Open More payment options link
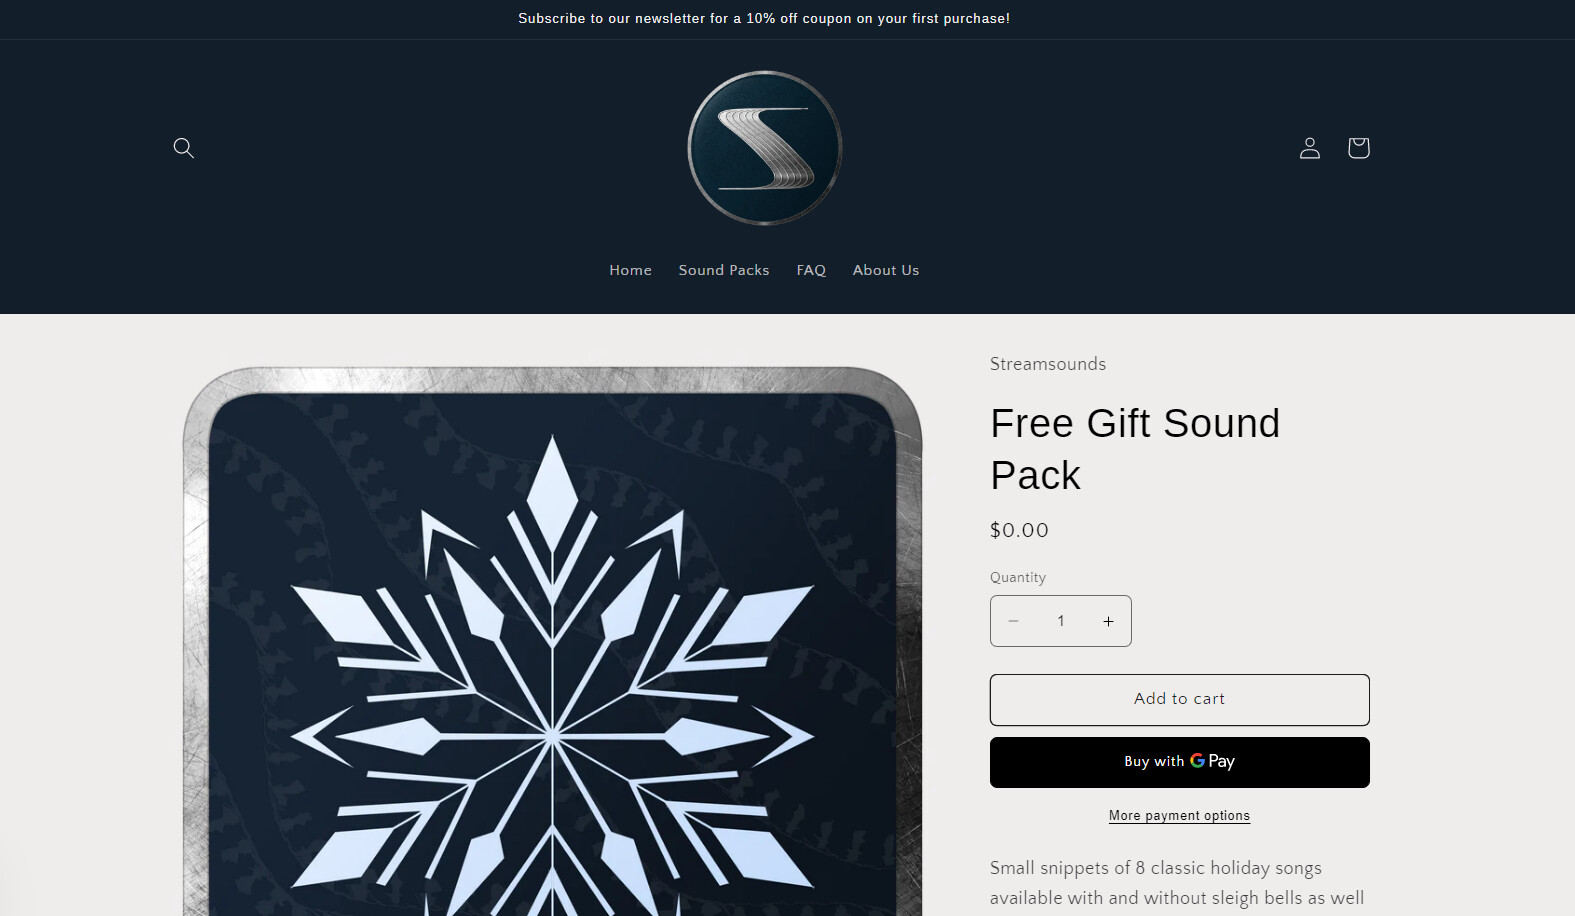Image resolution: width=1575 pixels, height=916 pixels. point(1179,816)
